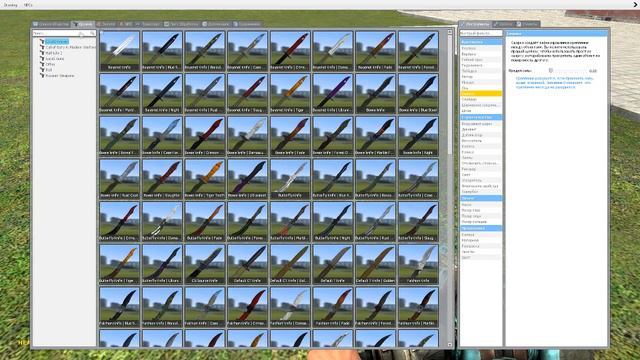Open the Other weapon category
Viewport: 640px width, 360px height.
point(50,64)
